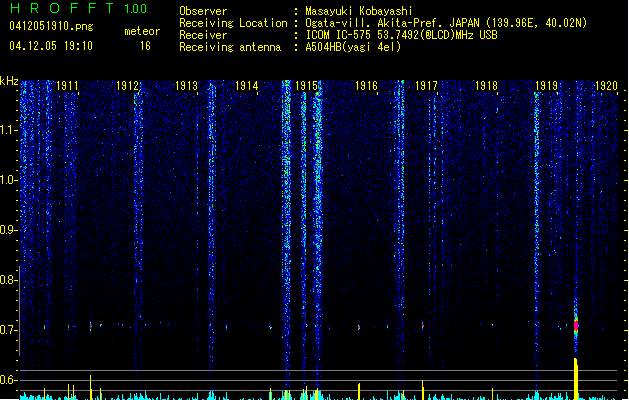Screen dimensions: 629x400
Task: Click the bright red meteor echo after 1919
Action: [576, 324]
